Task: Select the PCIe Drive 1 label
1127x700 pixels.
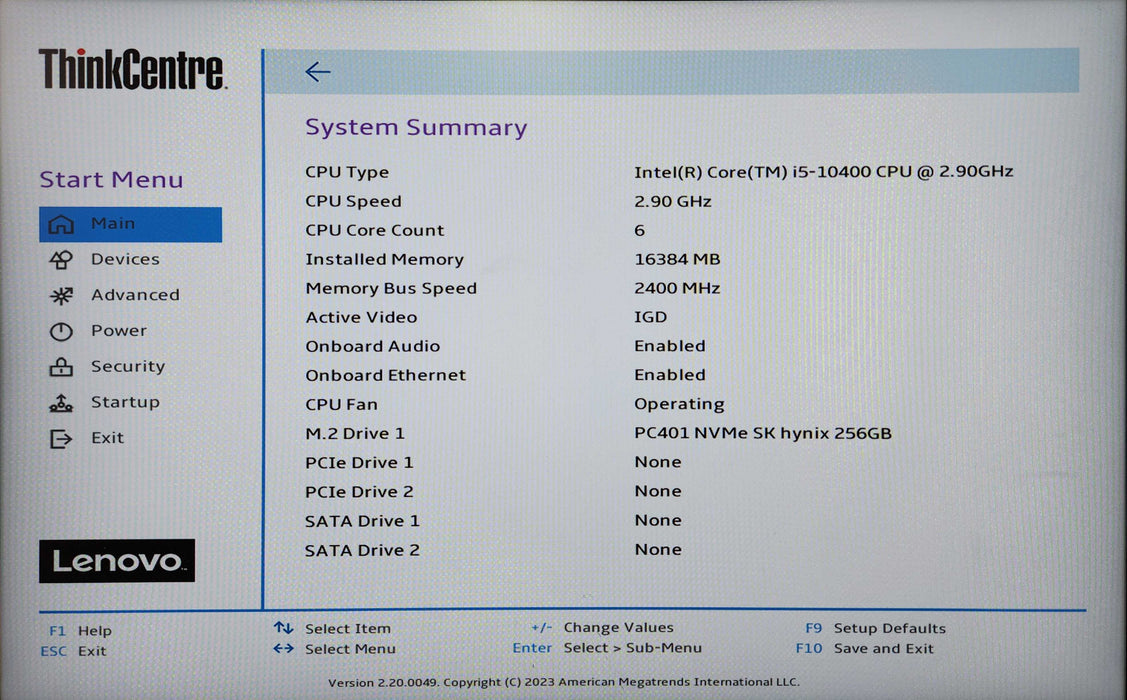Action: coord(359,463)
